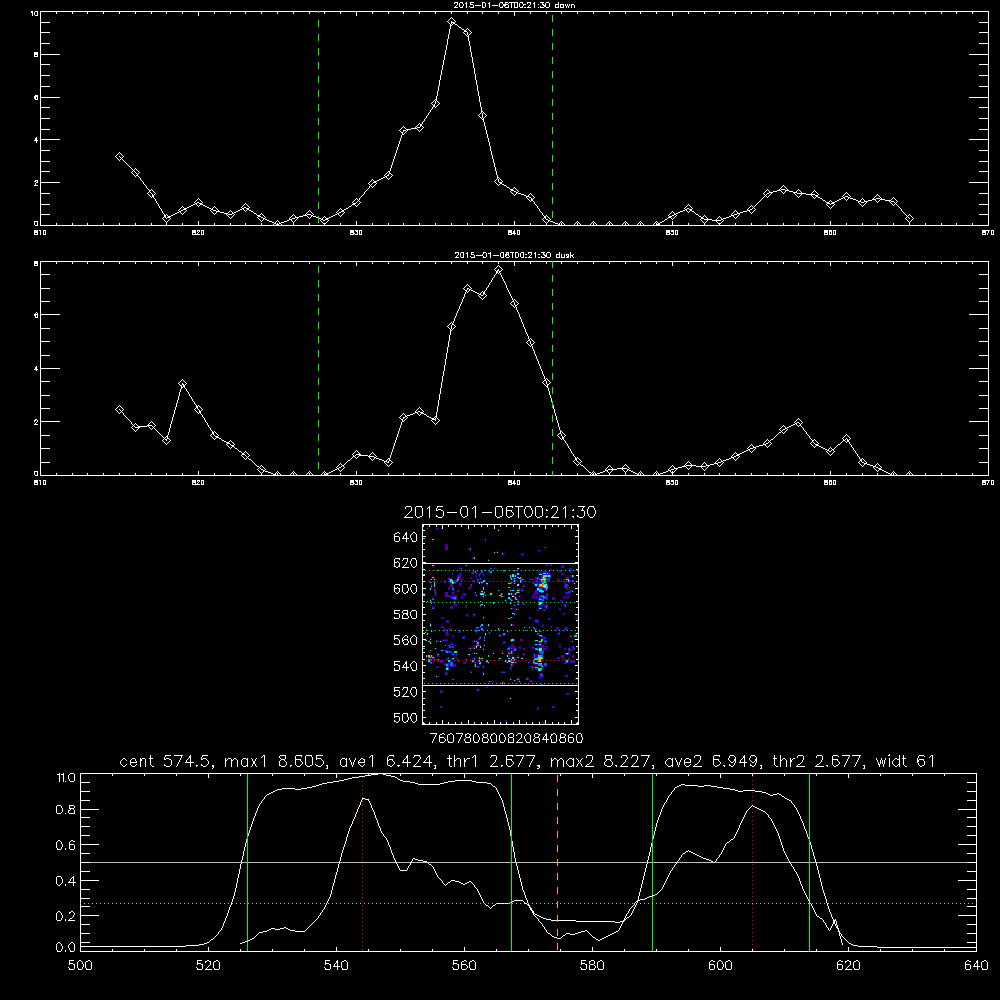Click the highest diamond marker in dawn plot

point(452,22)
